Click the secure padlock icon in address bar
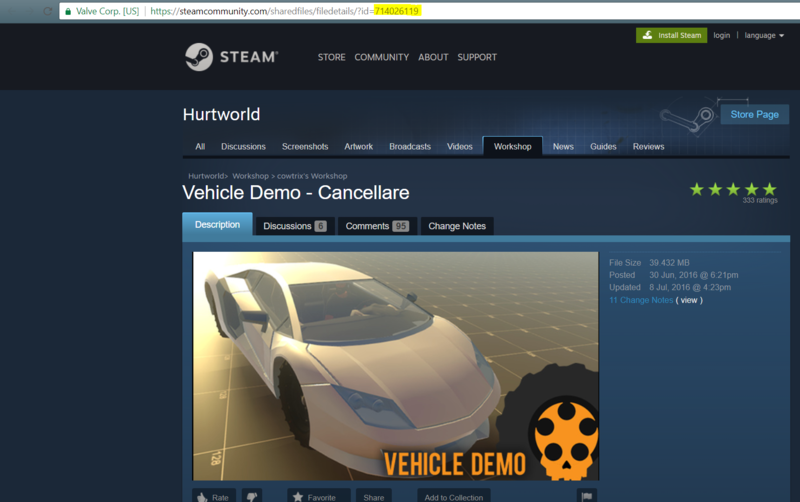800x502 pixels. (68, 11)
